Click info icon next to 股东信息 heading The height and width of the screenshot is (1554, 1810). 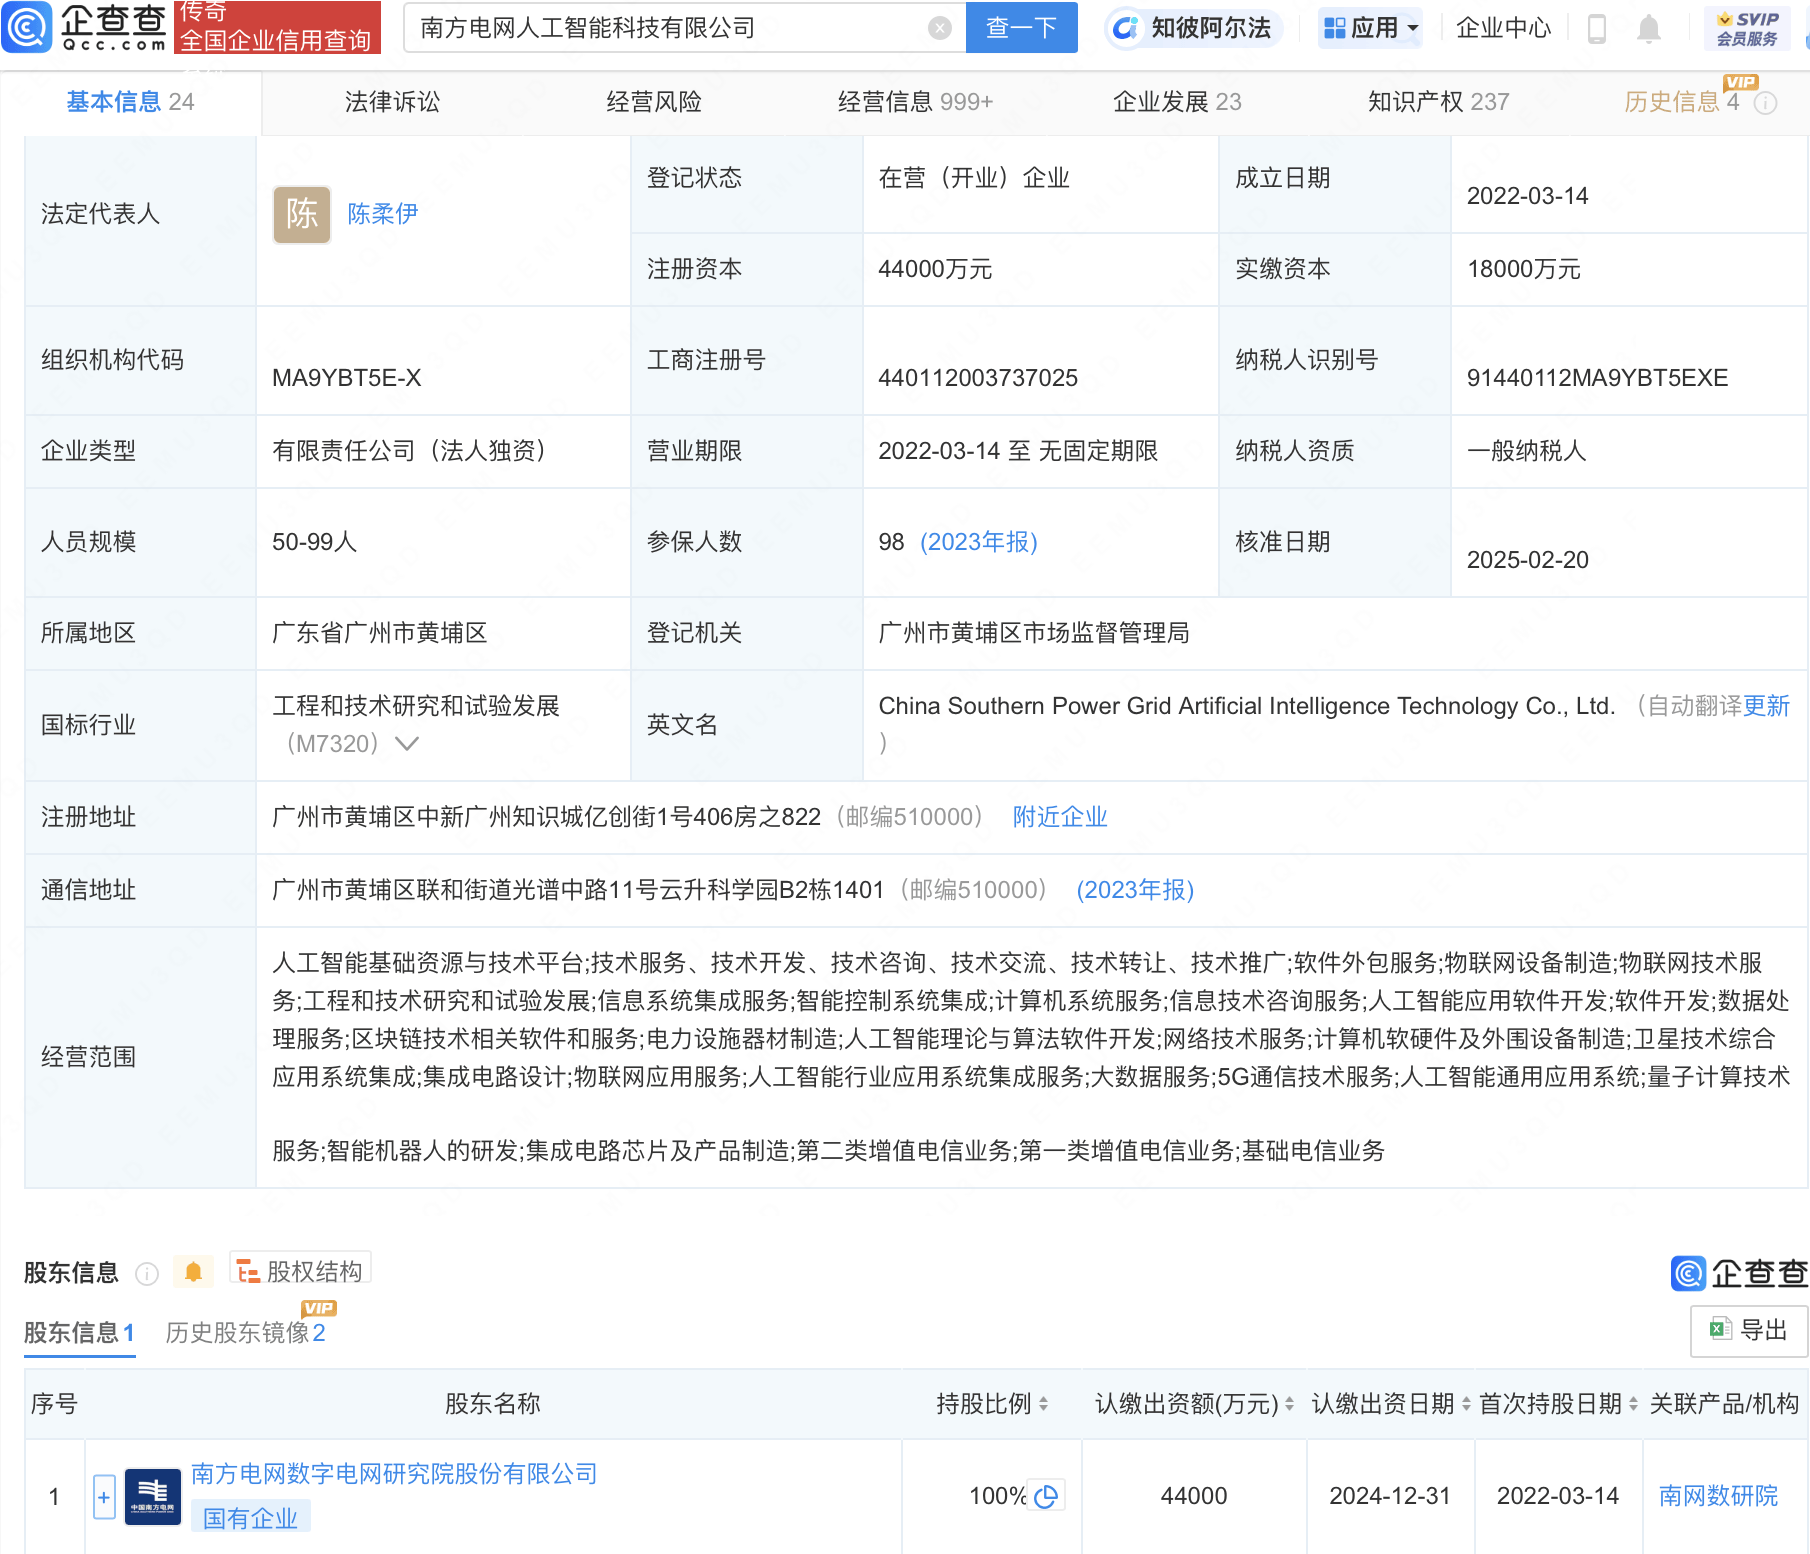(x=147, y=1273)
